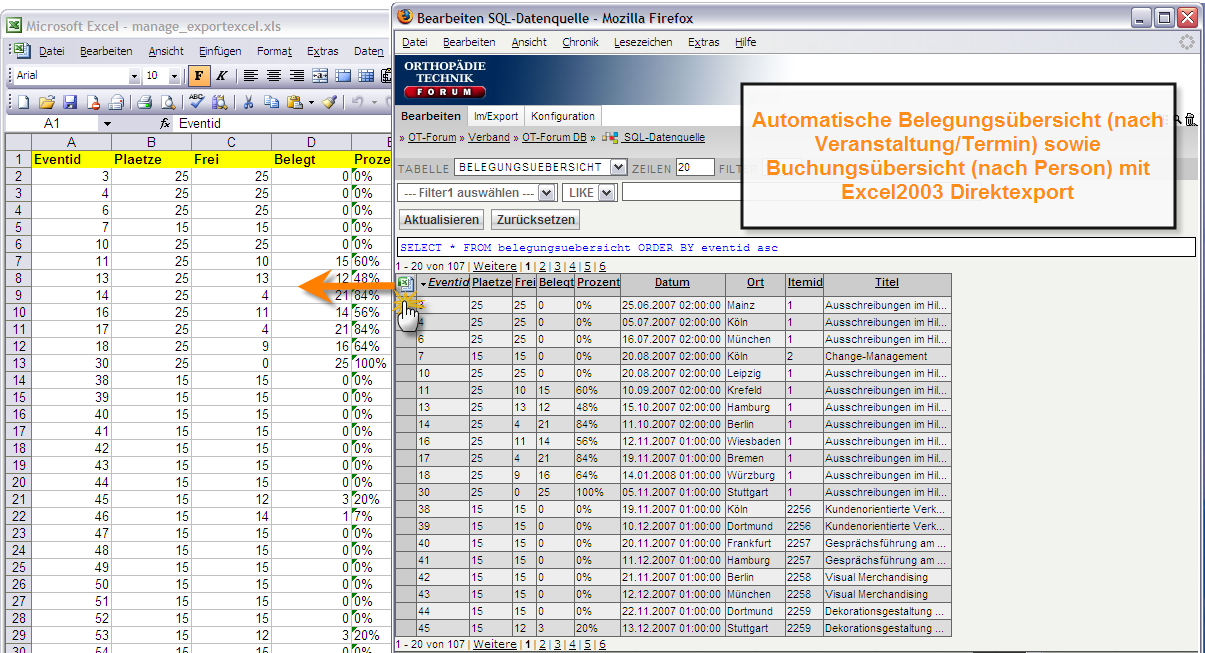Sort table by the Prozent column

click(x=598, y=283)
